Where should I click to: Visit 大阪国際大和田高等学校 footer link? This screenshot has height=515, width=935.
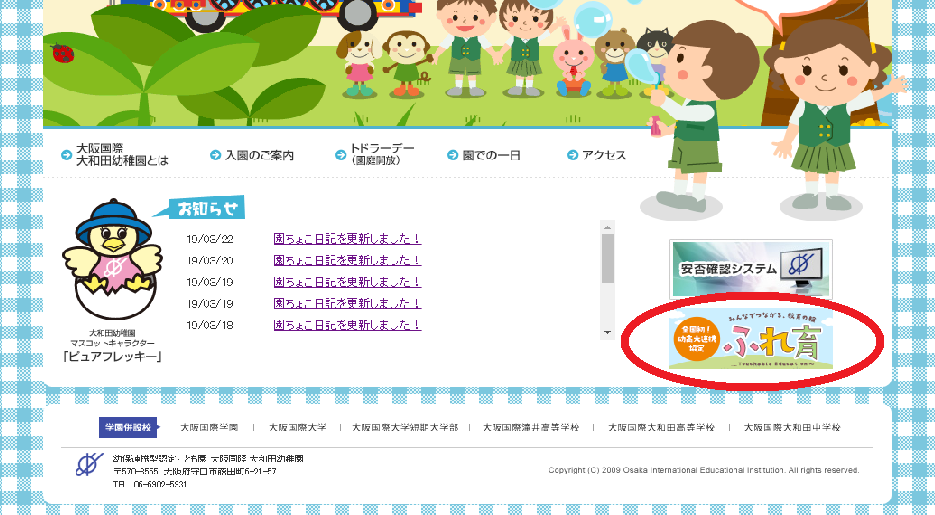coord(662,427)
